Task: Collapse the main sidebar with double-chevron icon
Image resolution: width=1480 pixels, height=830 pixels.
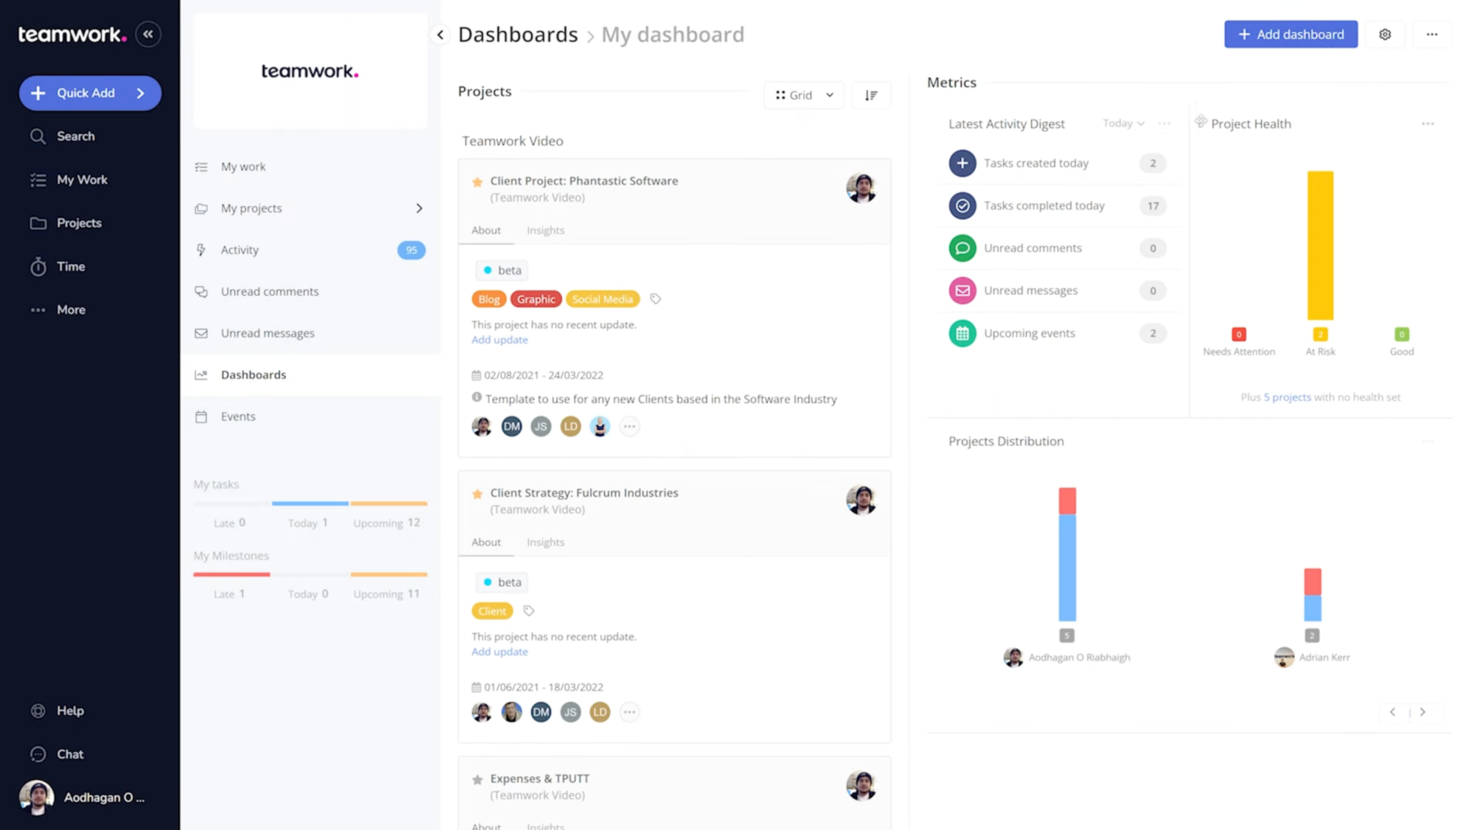Action: 148,34
